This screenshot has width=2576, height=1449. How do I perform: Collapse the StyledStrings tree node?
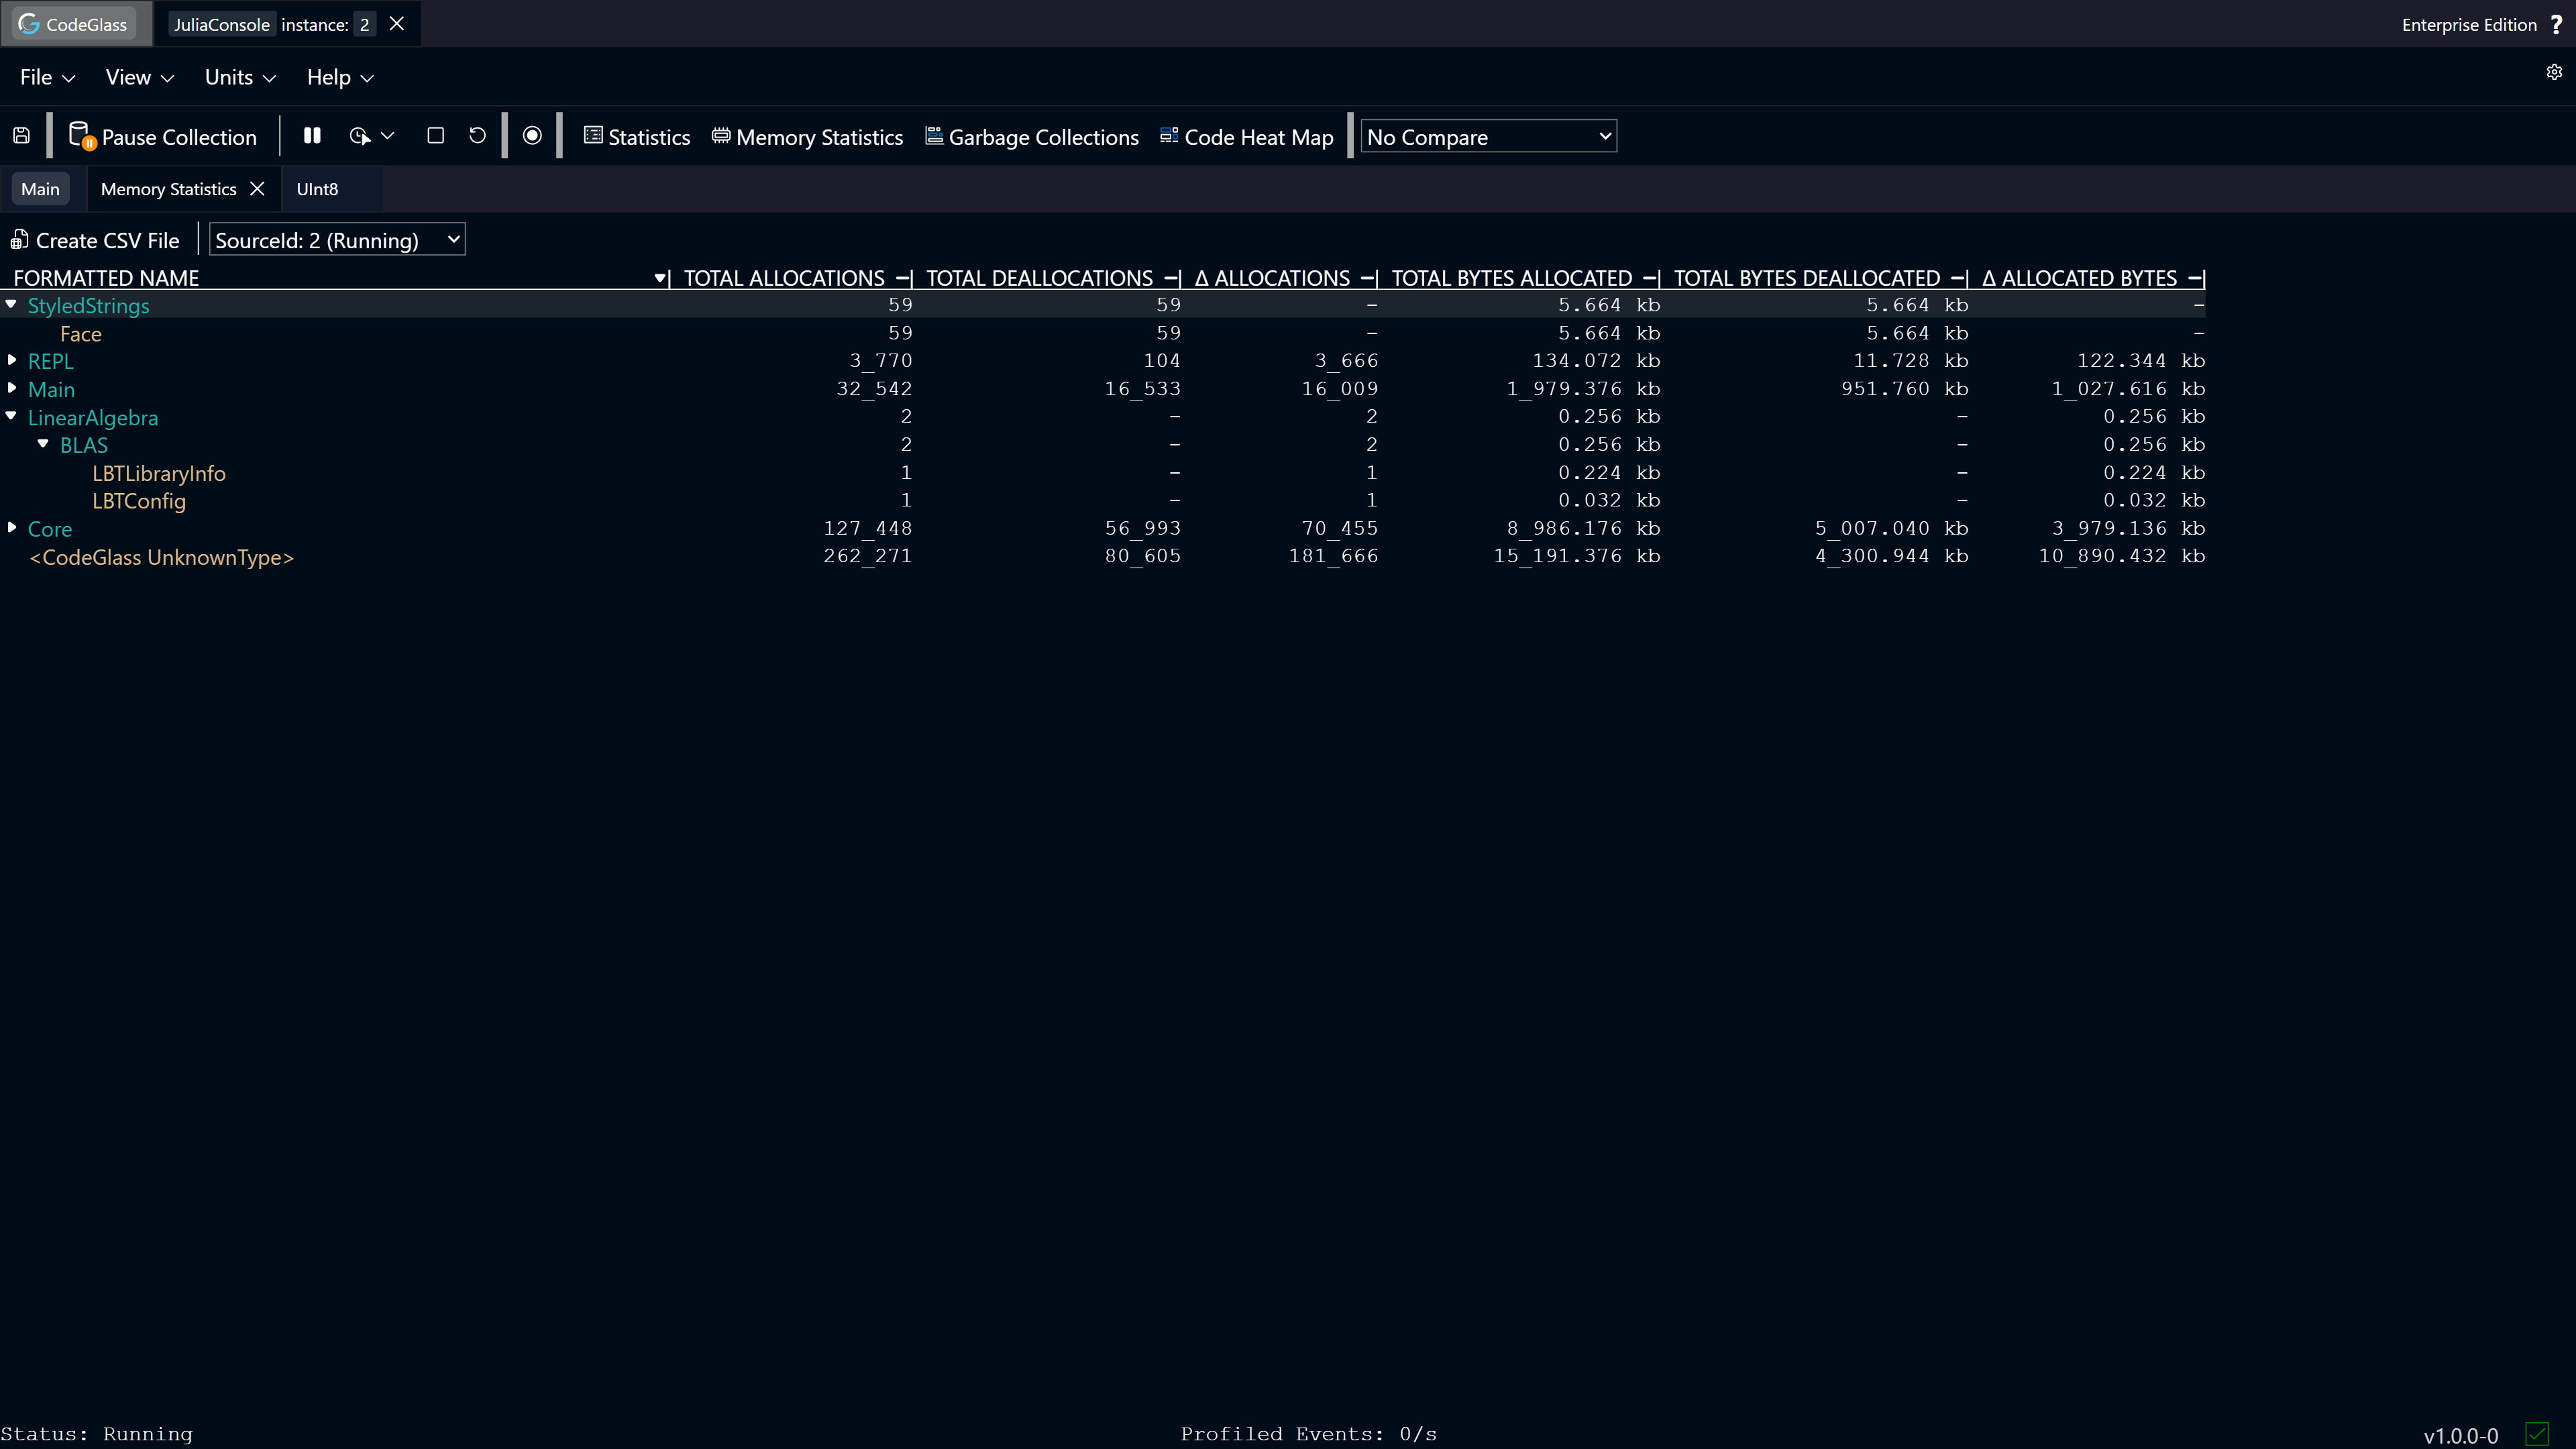11,304
